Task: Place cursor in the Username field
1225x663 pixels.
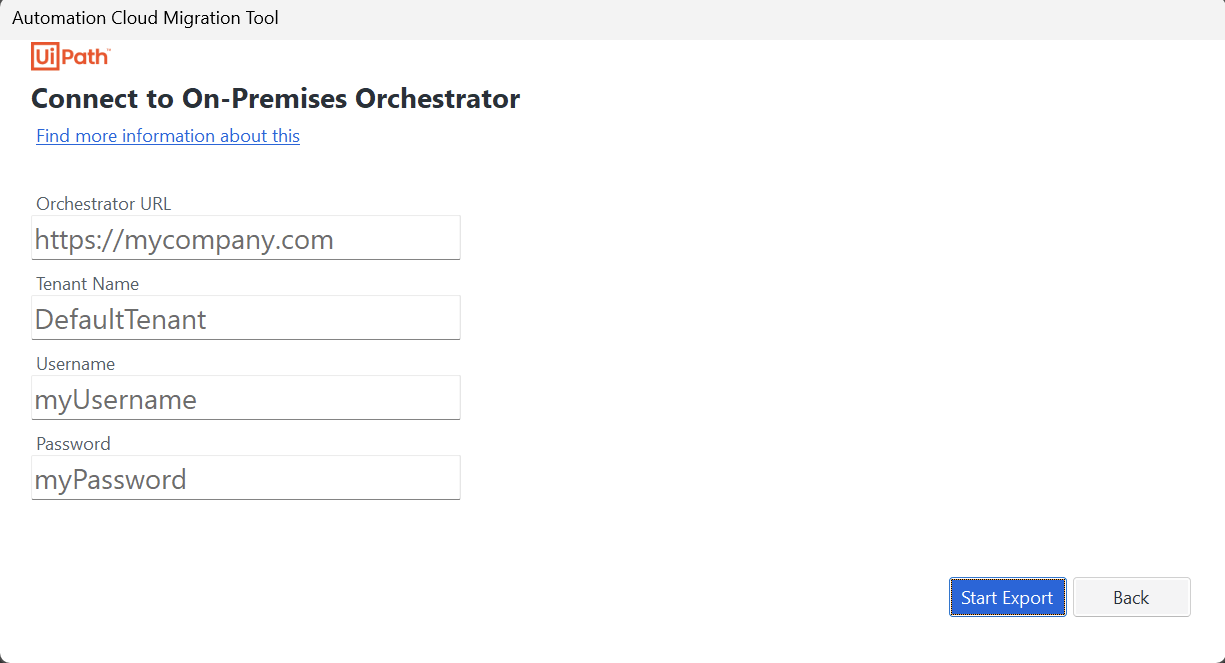Action: click(x=245, y=398)
